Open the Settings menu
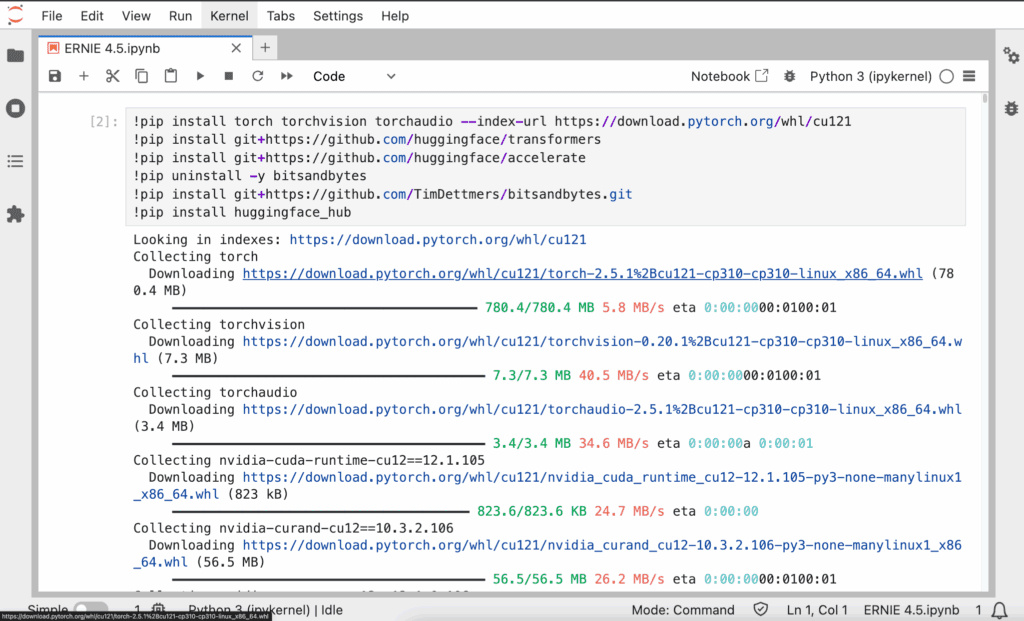Viewport: 1024px width, 621px height. tap(338, 16)
